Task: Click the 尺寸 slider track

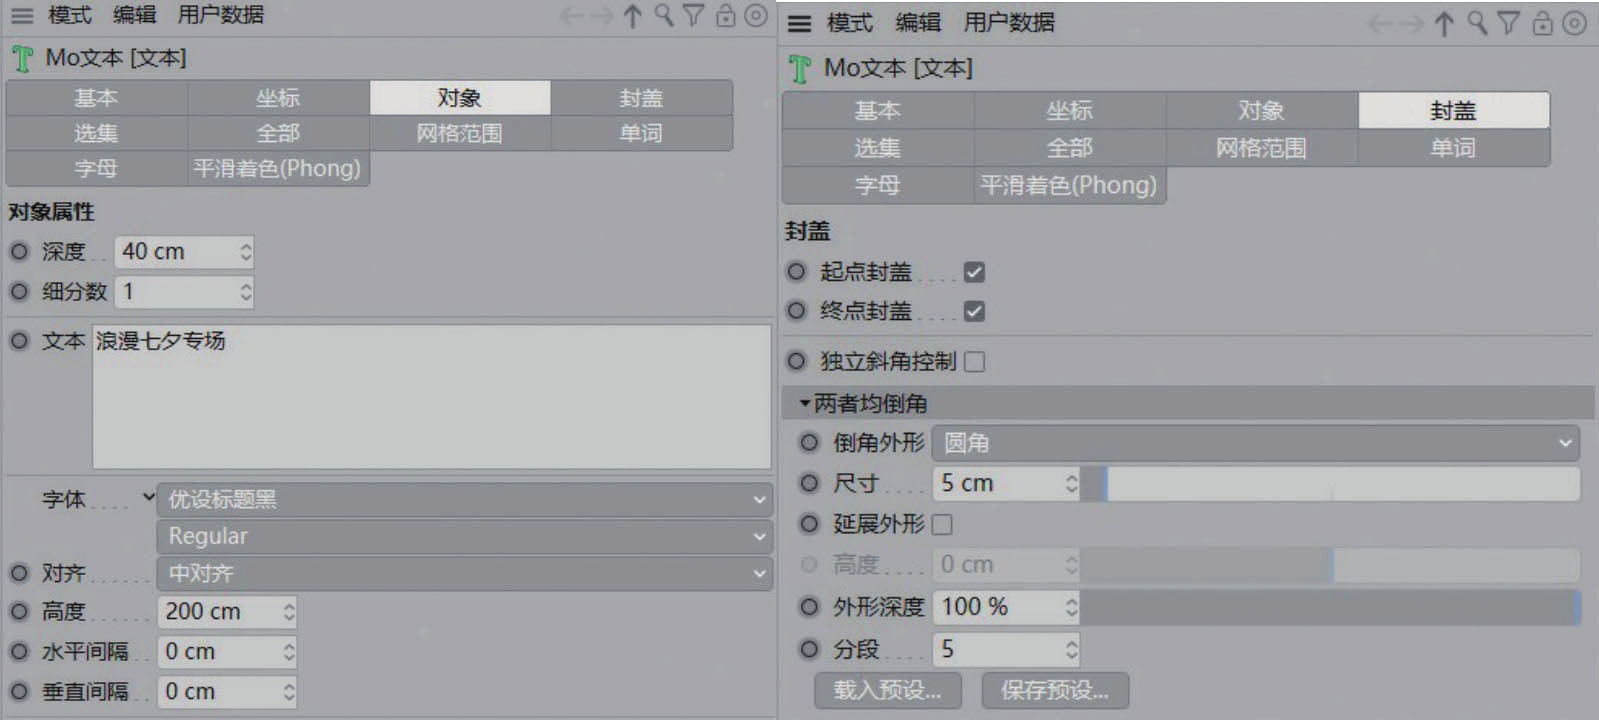Action: [1330, 484]
